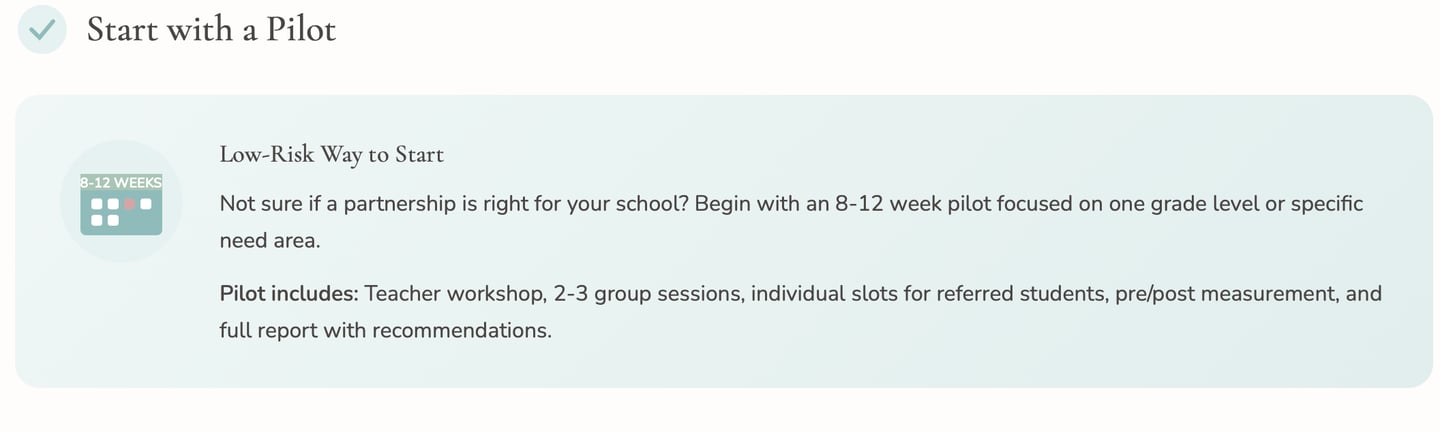Click the line full report with recommendations
Screen dimensions: 1440x432
(385, 330)
